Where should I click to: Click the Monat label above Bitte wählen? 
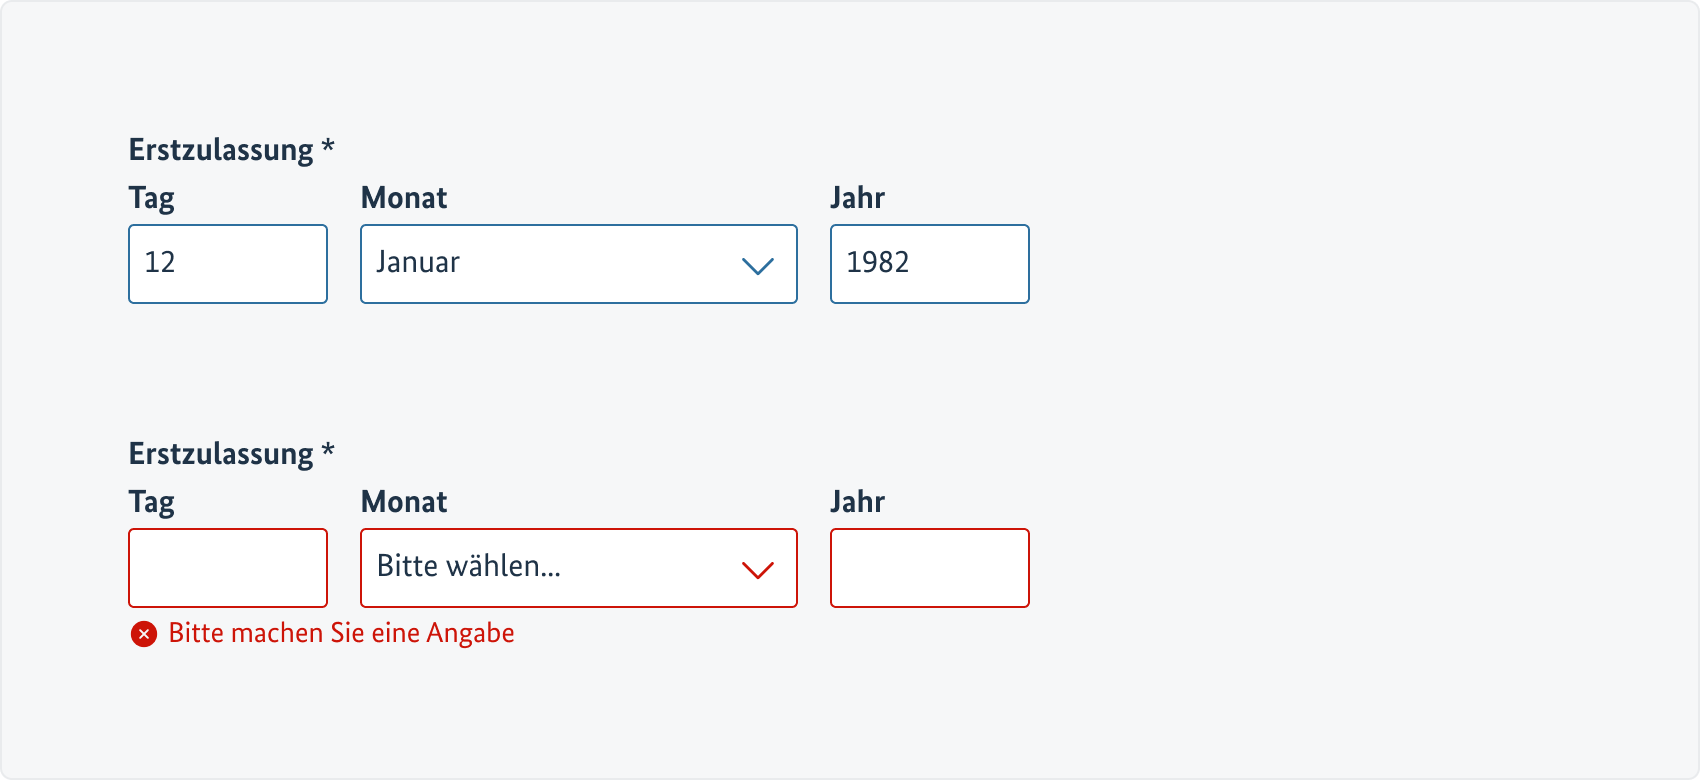[404, 501]
